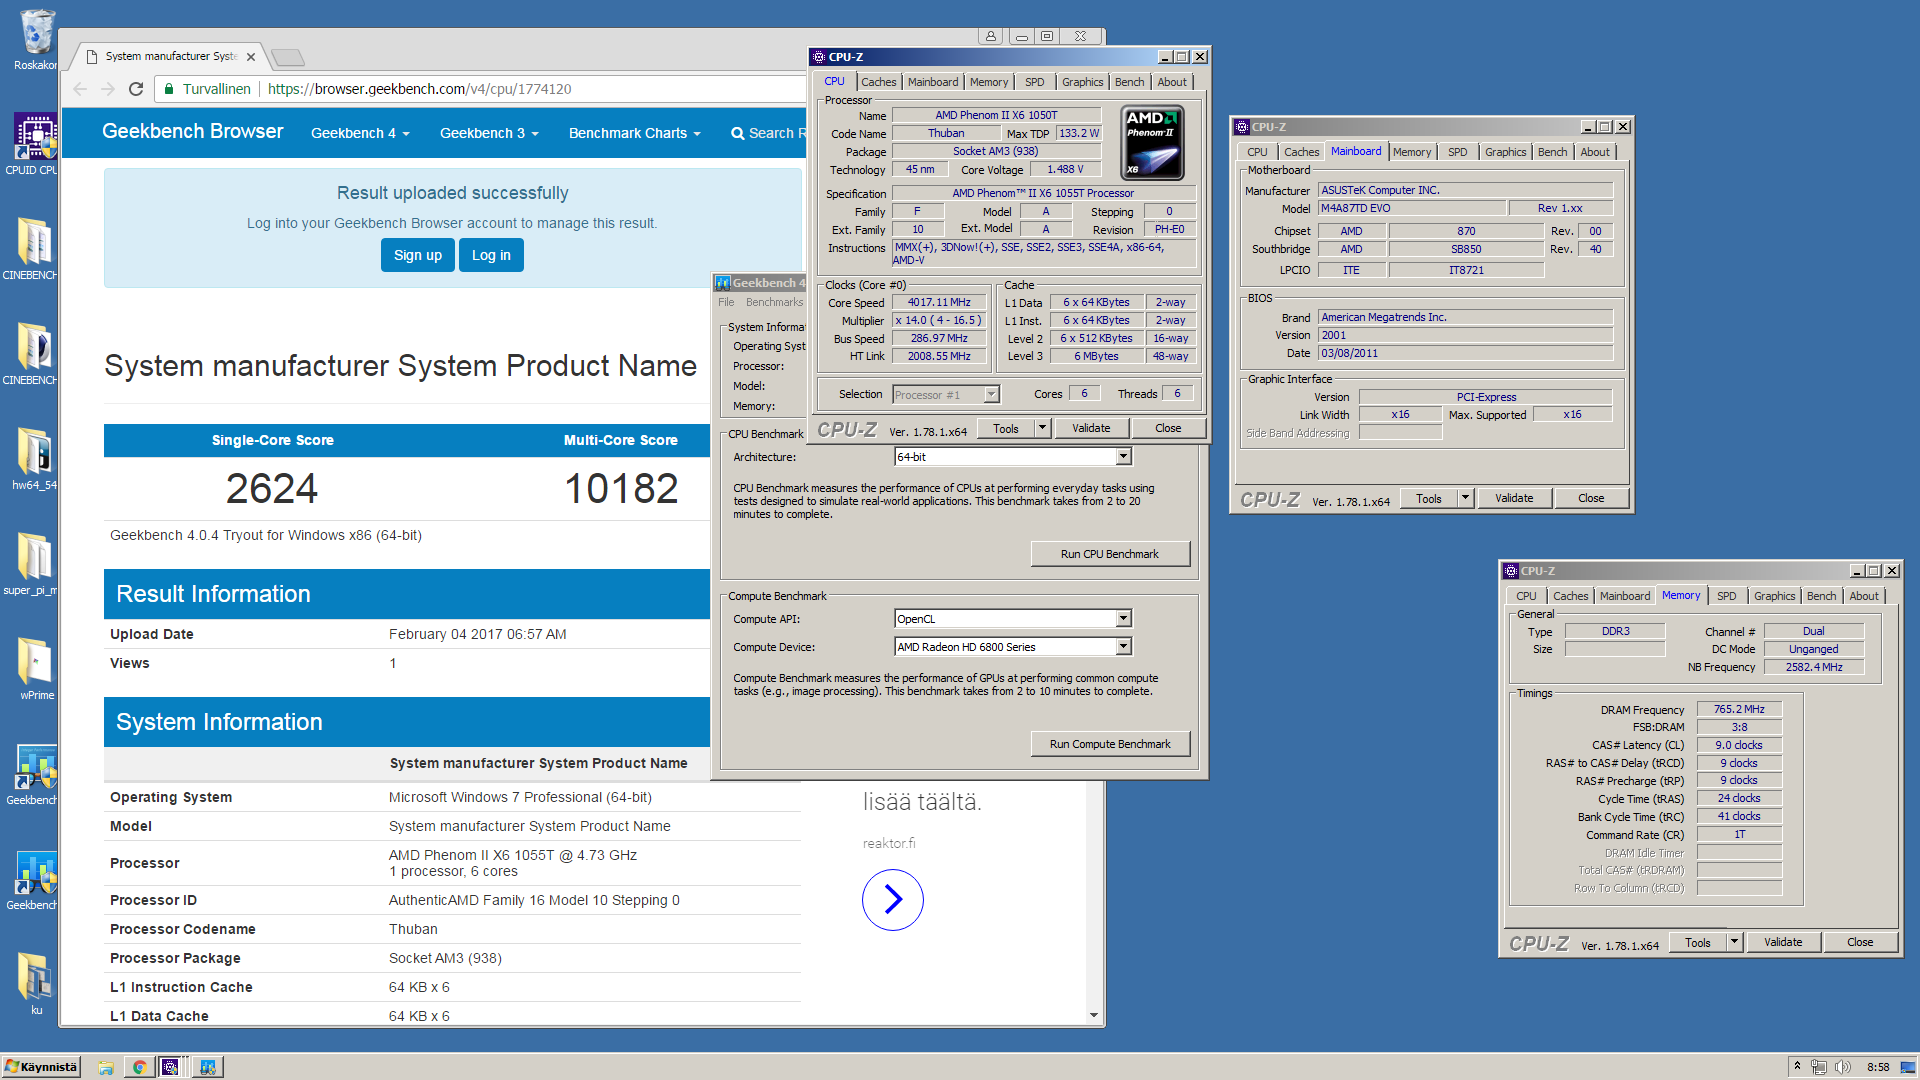The height and width of the screenshot is (1080, 1920).
Task: Click the browser back arrow
Action: click(x=80, y=89)
